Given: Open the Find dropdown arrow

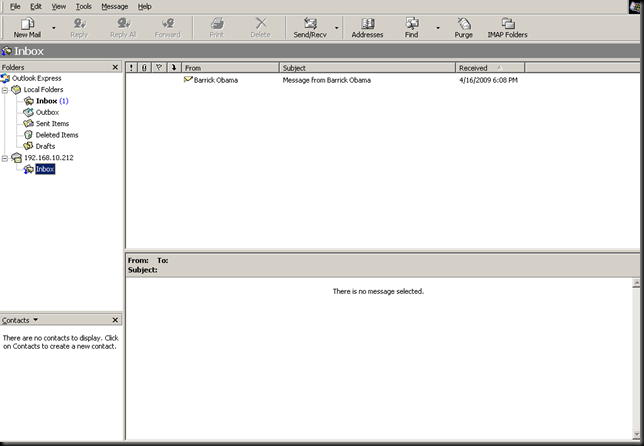Looking at the screenshot, I should 438,28.
